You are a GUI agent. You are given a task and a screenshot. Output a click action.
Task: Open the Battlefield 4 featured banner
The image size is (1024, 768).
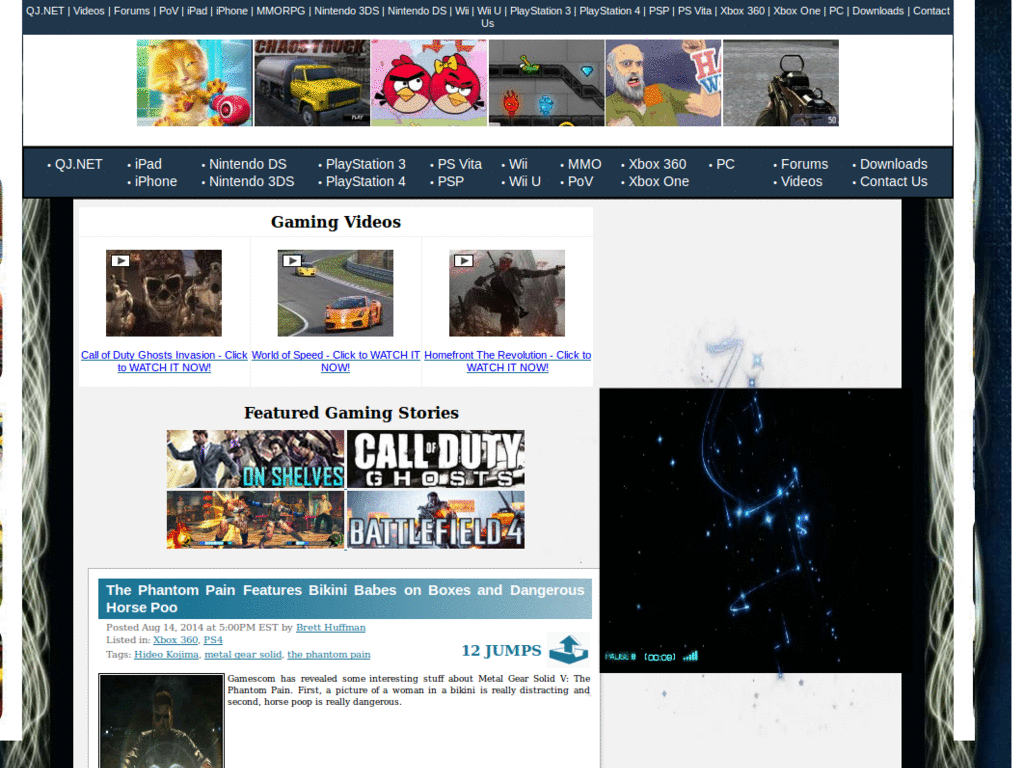436,520
